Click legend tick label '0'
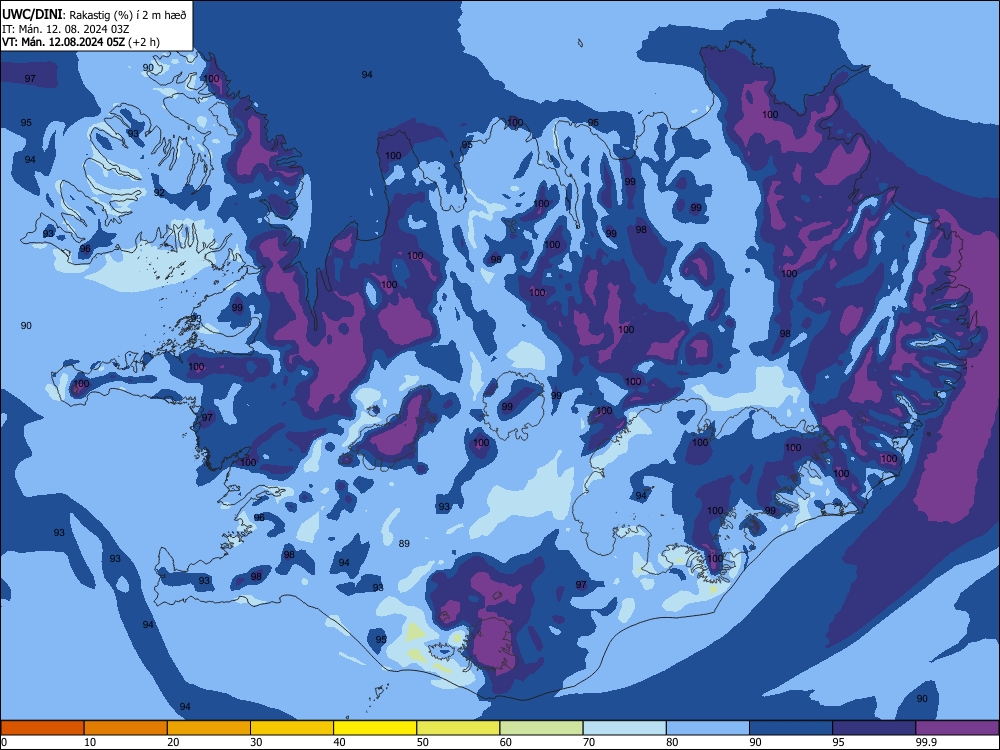The height and width of the screenshot is (750, 1000). coord(4,742)
